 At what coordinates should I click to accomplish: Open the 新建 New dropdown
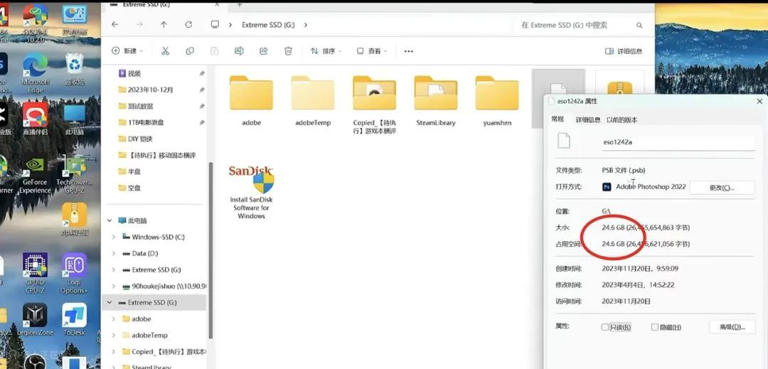127,51
